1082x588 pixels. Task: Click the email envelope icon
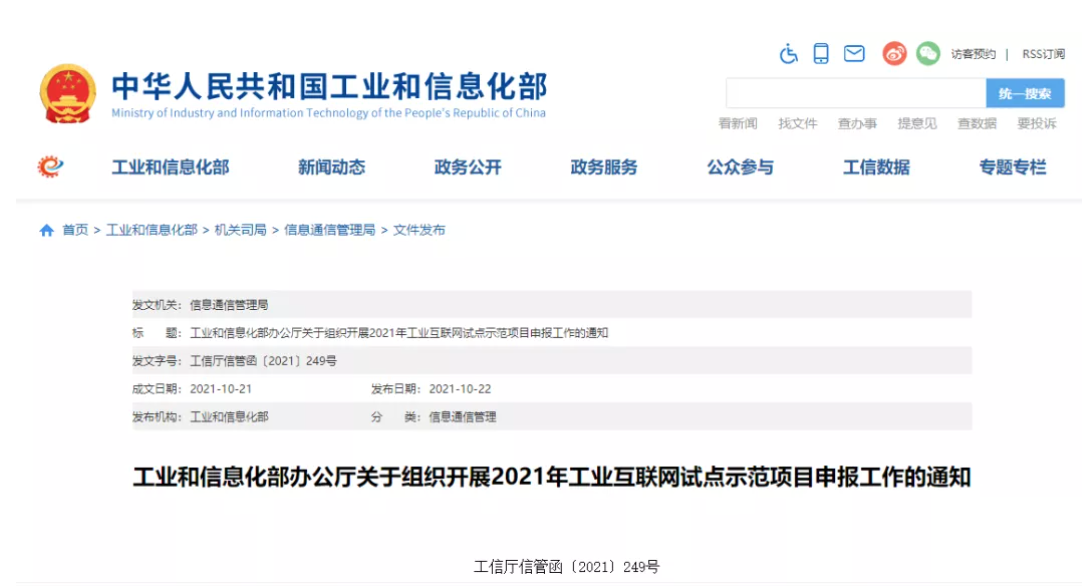(x=854, y=54)
